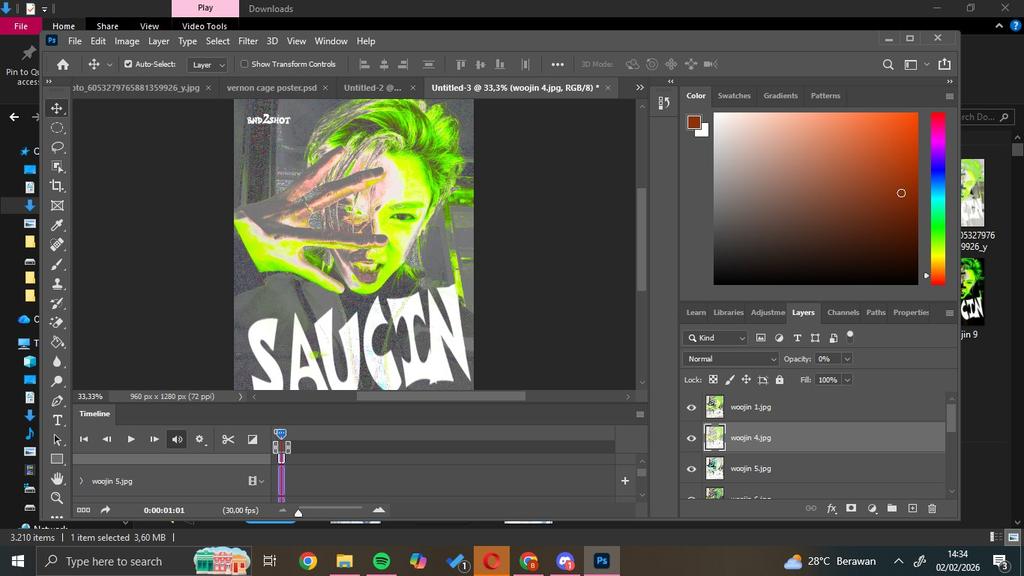Select the Clone Stamp tool
Screen dimensions: 1024x576
coord(57,283)
